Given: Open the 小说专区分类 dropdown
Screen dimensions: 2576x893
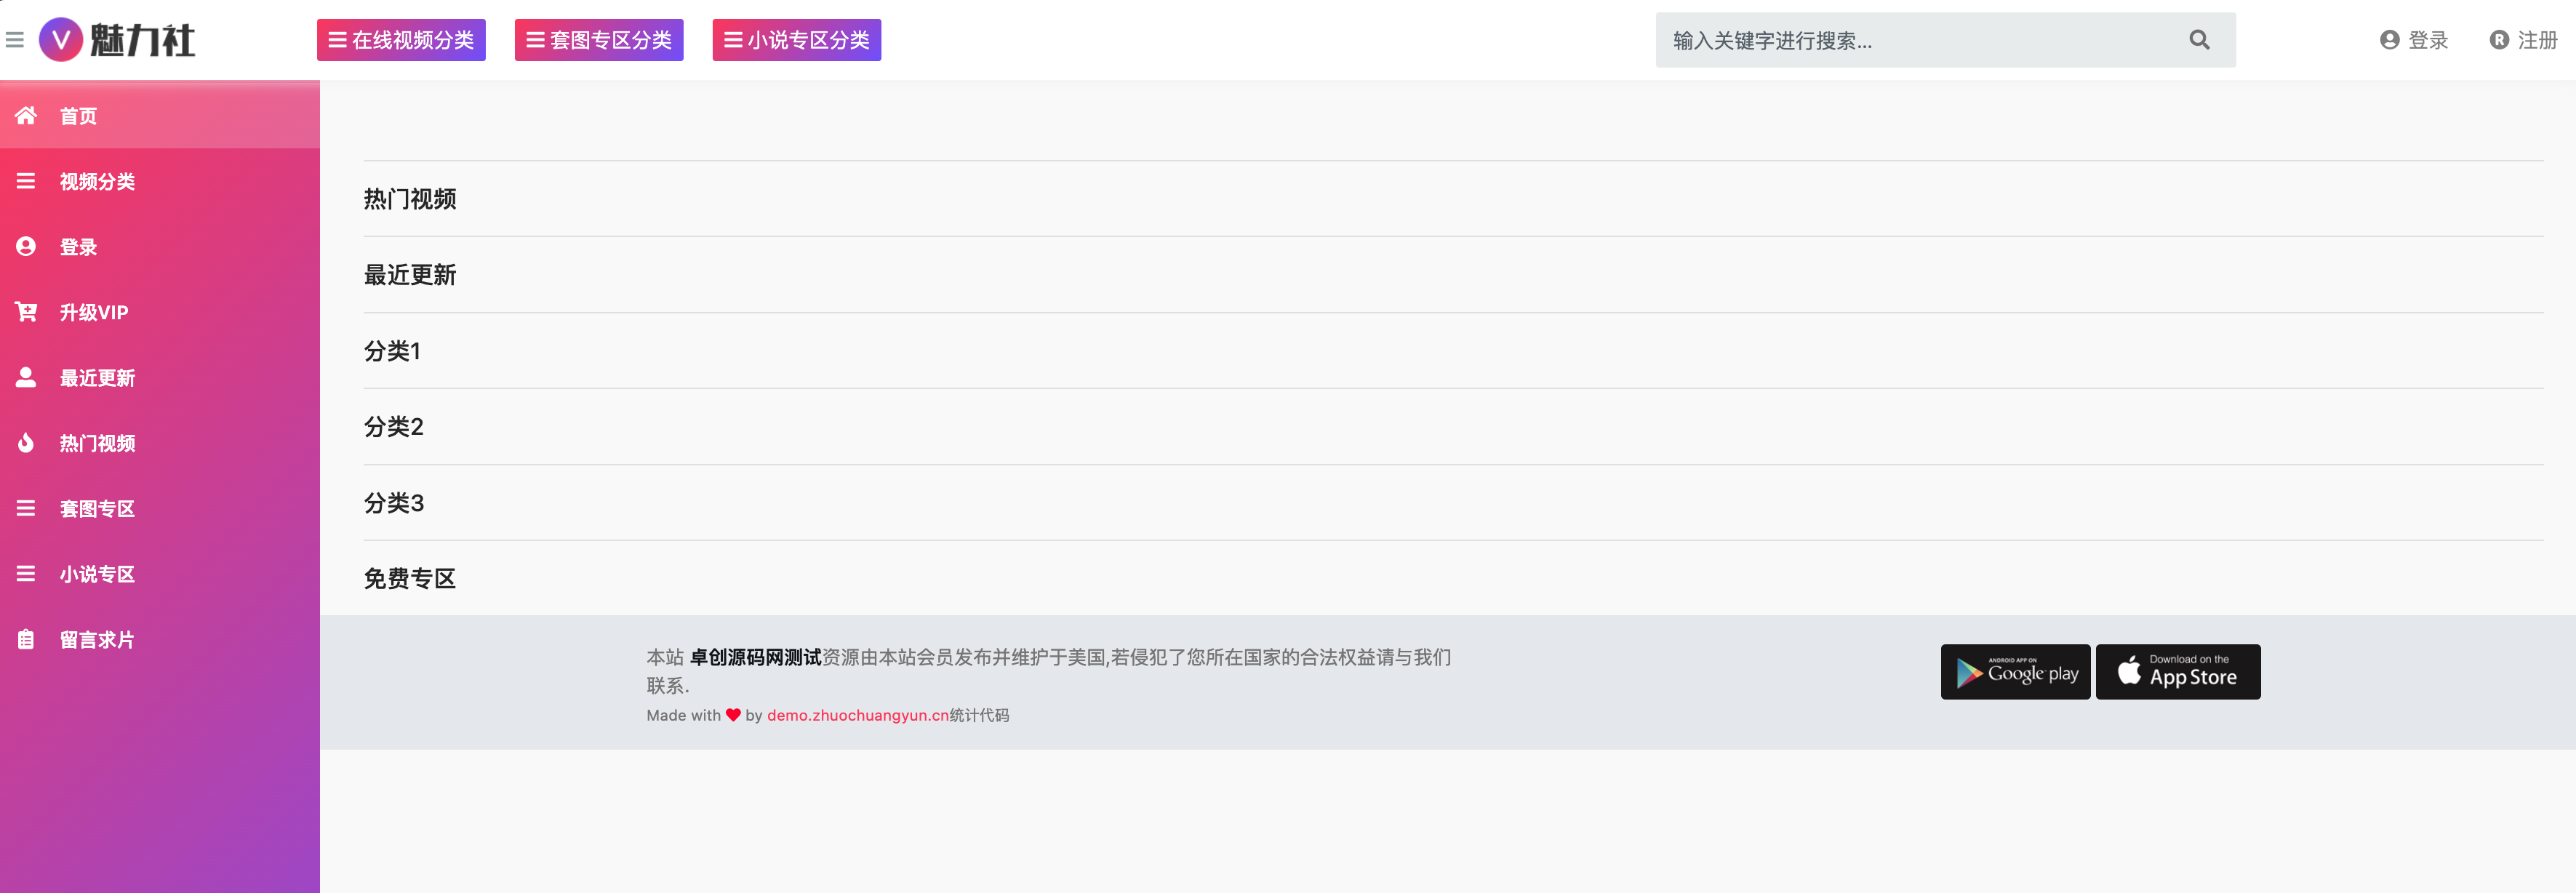Looking at the screenshot, I should 797,40.
